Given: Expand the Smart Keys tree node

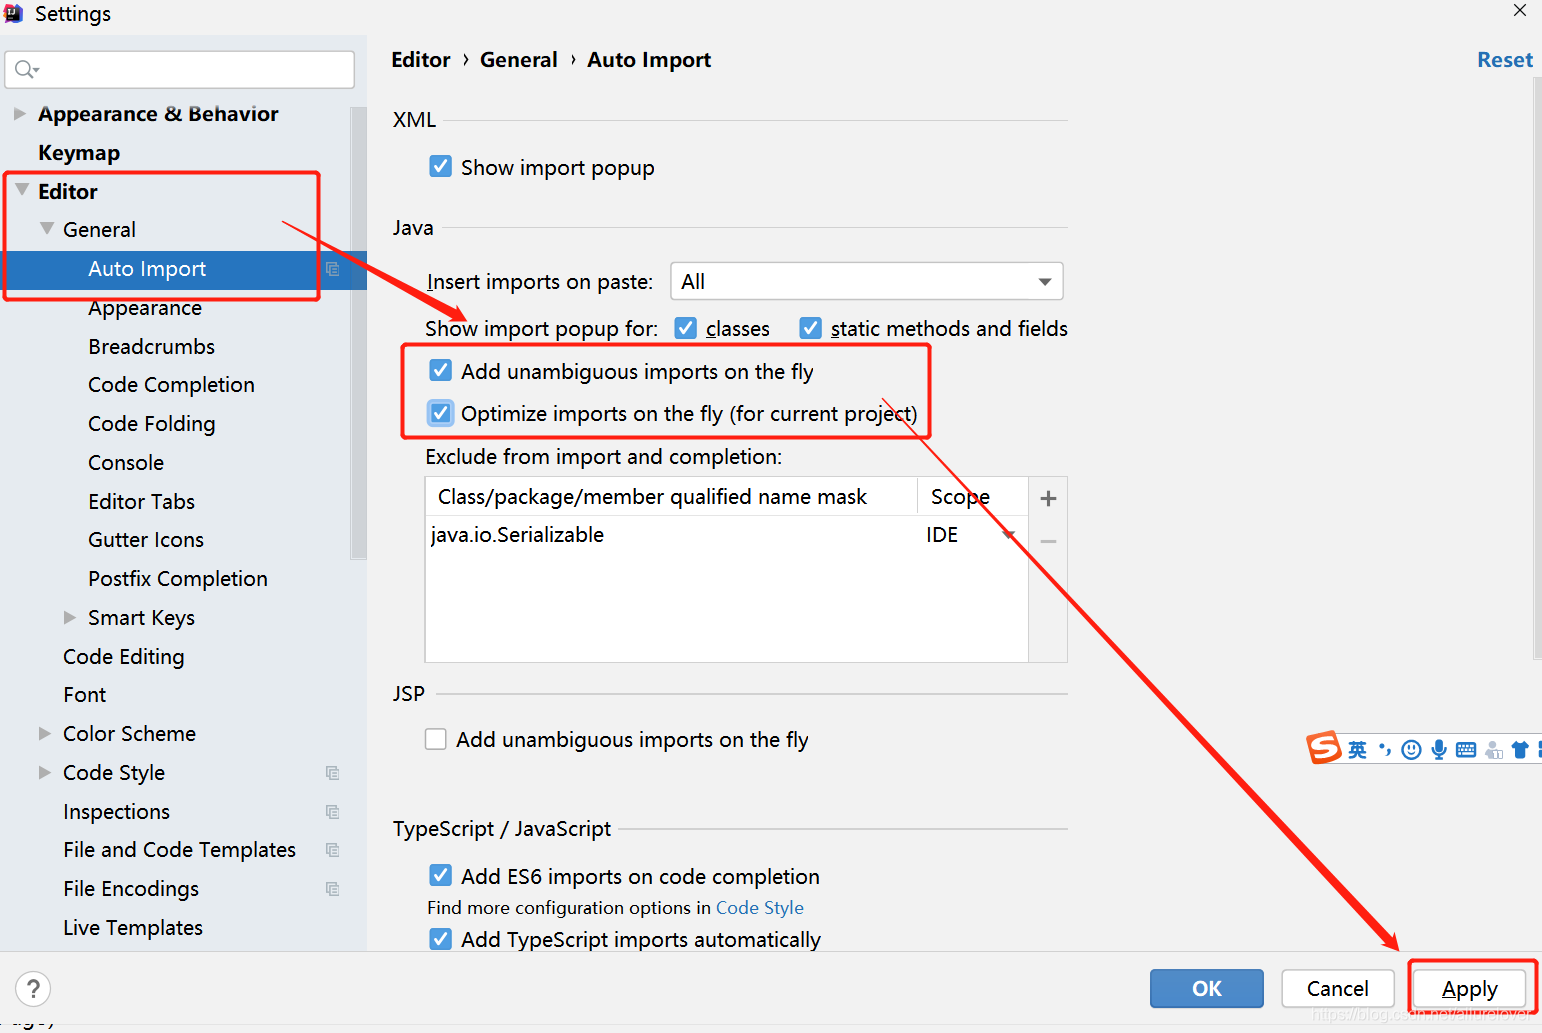Looking at the screenshot, I should [70, 618].
